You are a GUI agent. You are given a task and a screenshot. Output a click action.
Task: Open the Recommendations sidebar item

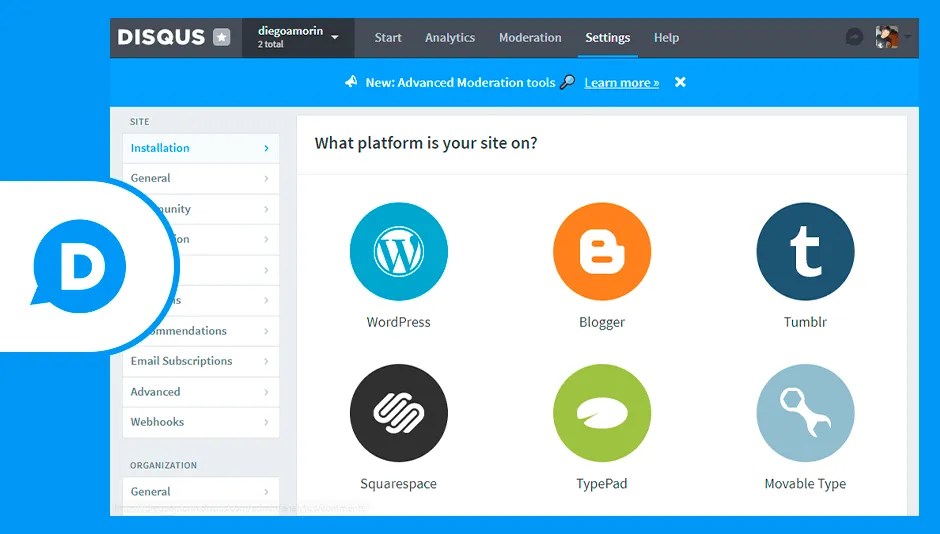[x=201, y=331]
